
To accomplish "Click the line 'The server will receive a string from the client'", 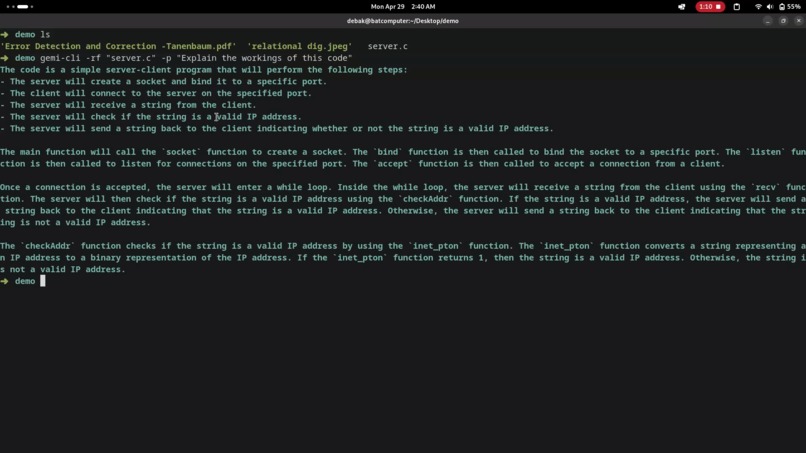I will coord(128,105).
